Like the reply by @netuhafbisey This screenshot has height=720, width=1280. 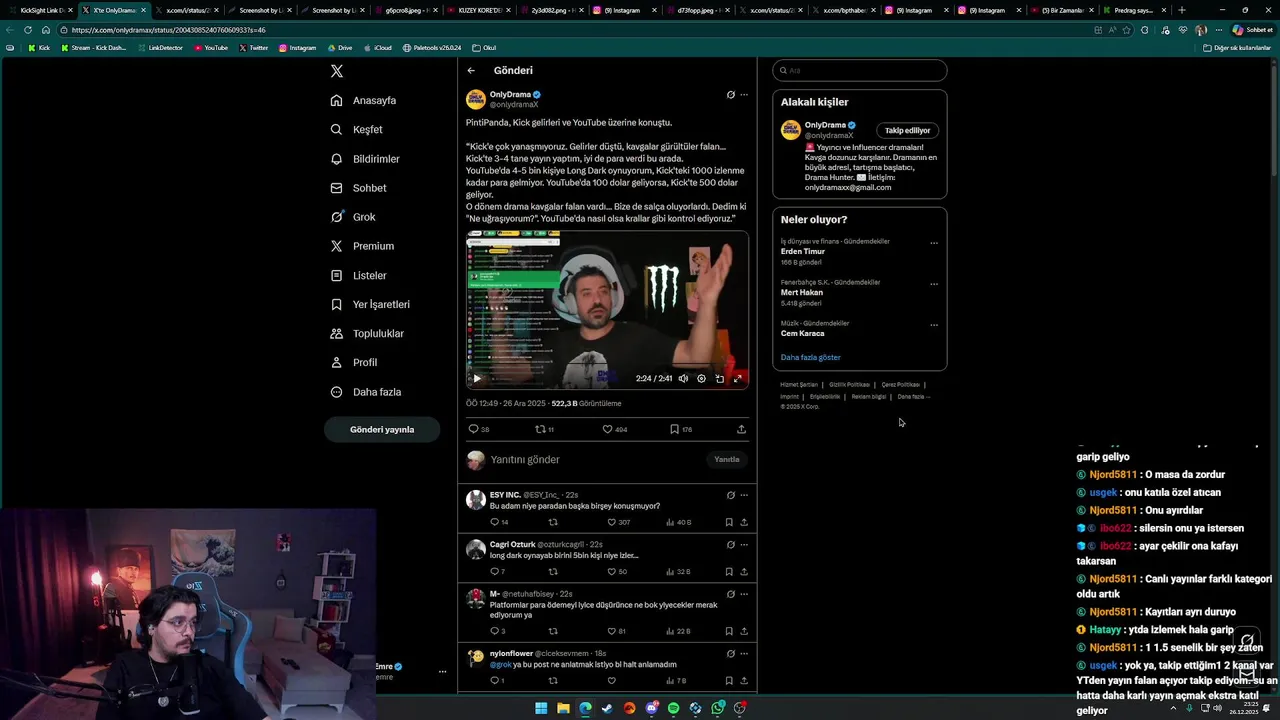coord(617,631)
